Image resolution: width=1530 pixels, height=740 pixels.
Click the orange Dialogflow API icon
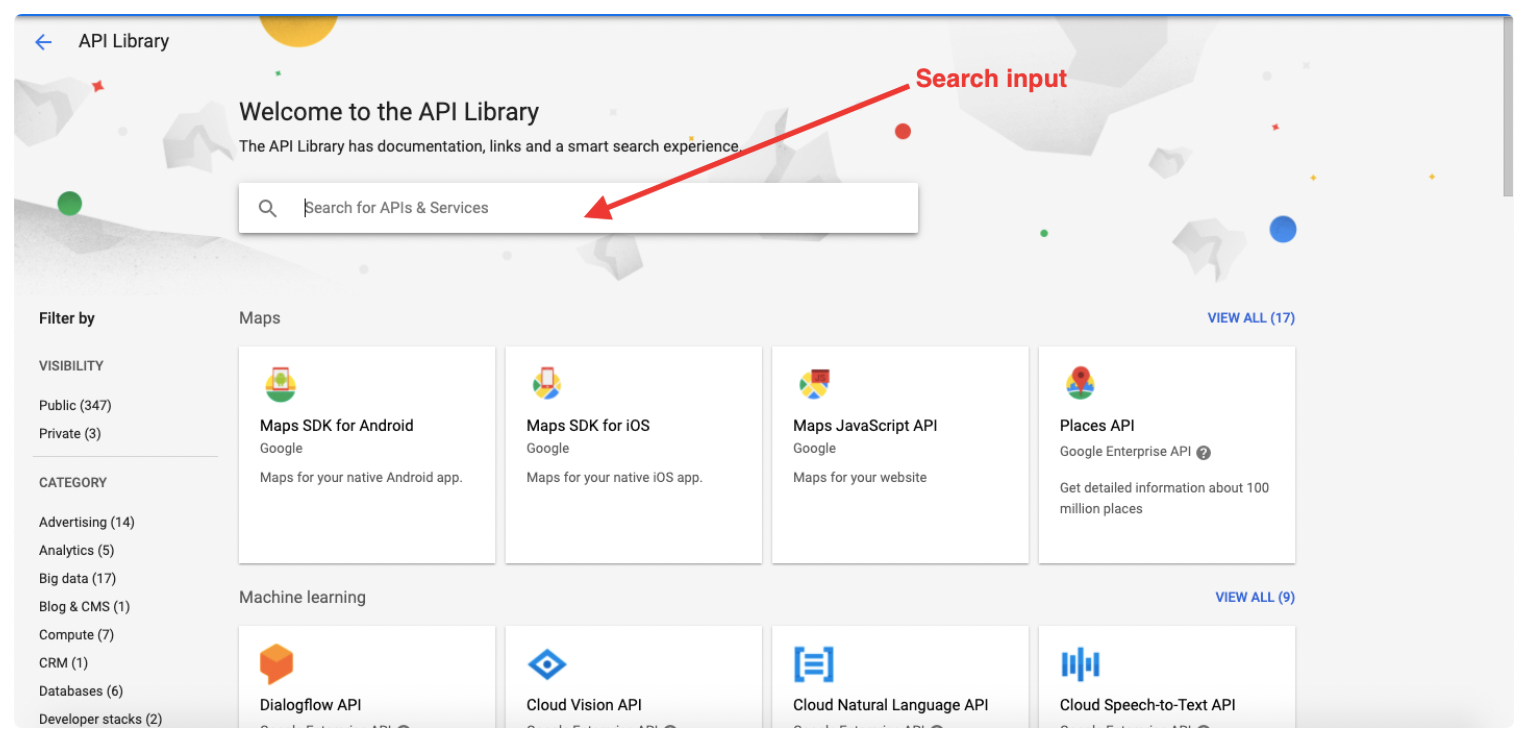click(x=277, y=664)
